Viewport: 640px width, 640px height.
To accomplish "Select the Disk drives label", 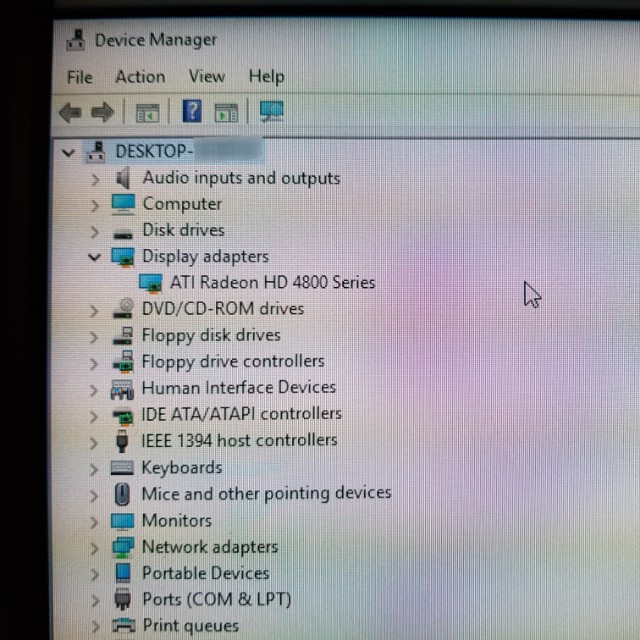I will click(184, 230).
